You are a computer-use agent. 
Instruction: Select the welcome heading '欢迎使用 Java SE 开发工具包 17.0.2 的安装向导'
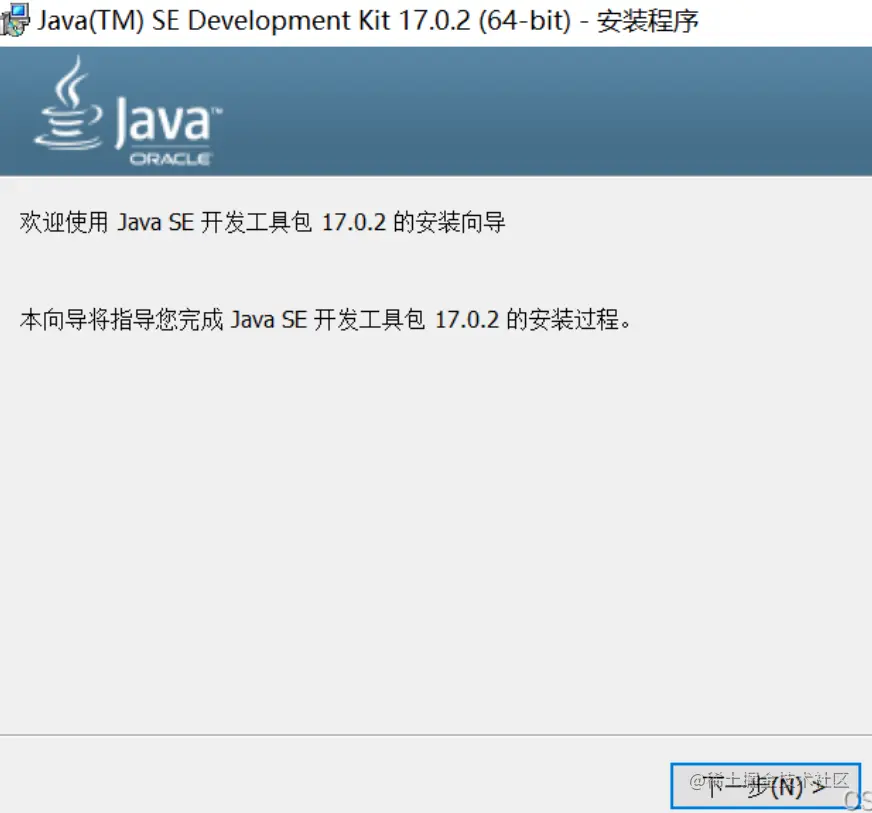(262, 222)
